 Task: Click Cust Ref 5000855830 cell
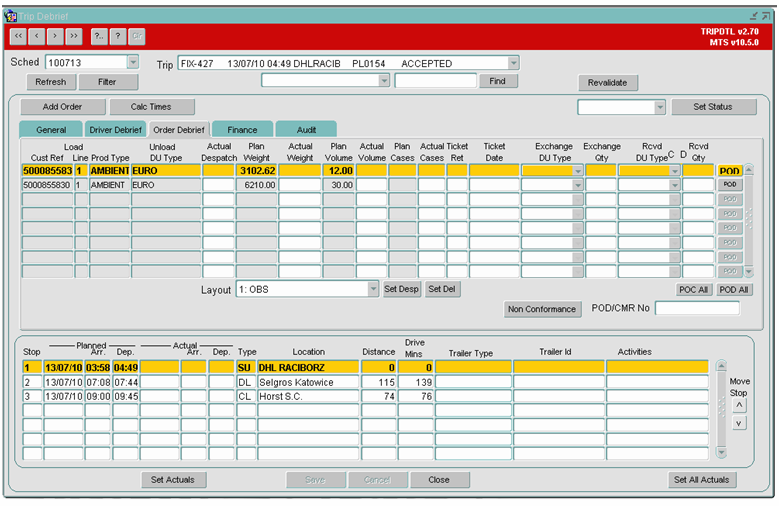47,185
